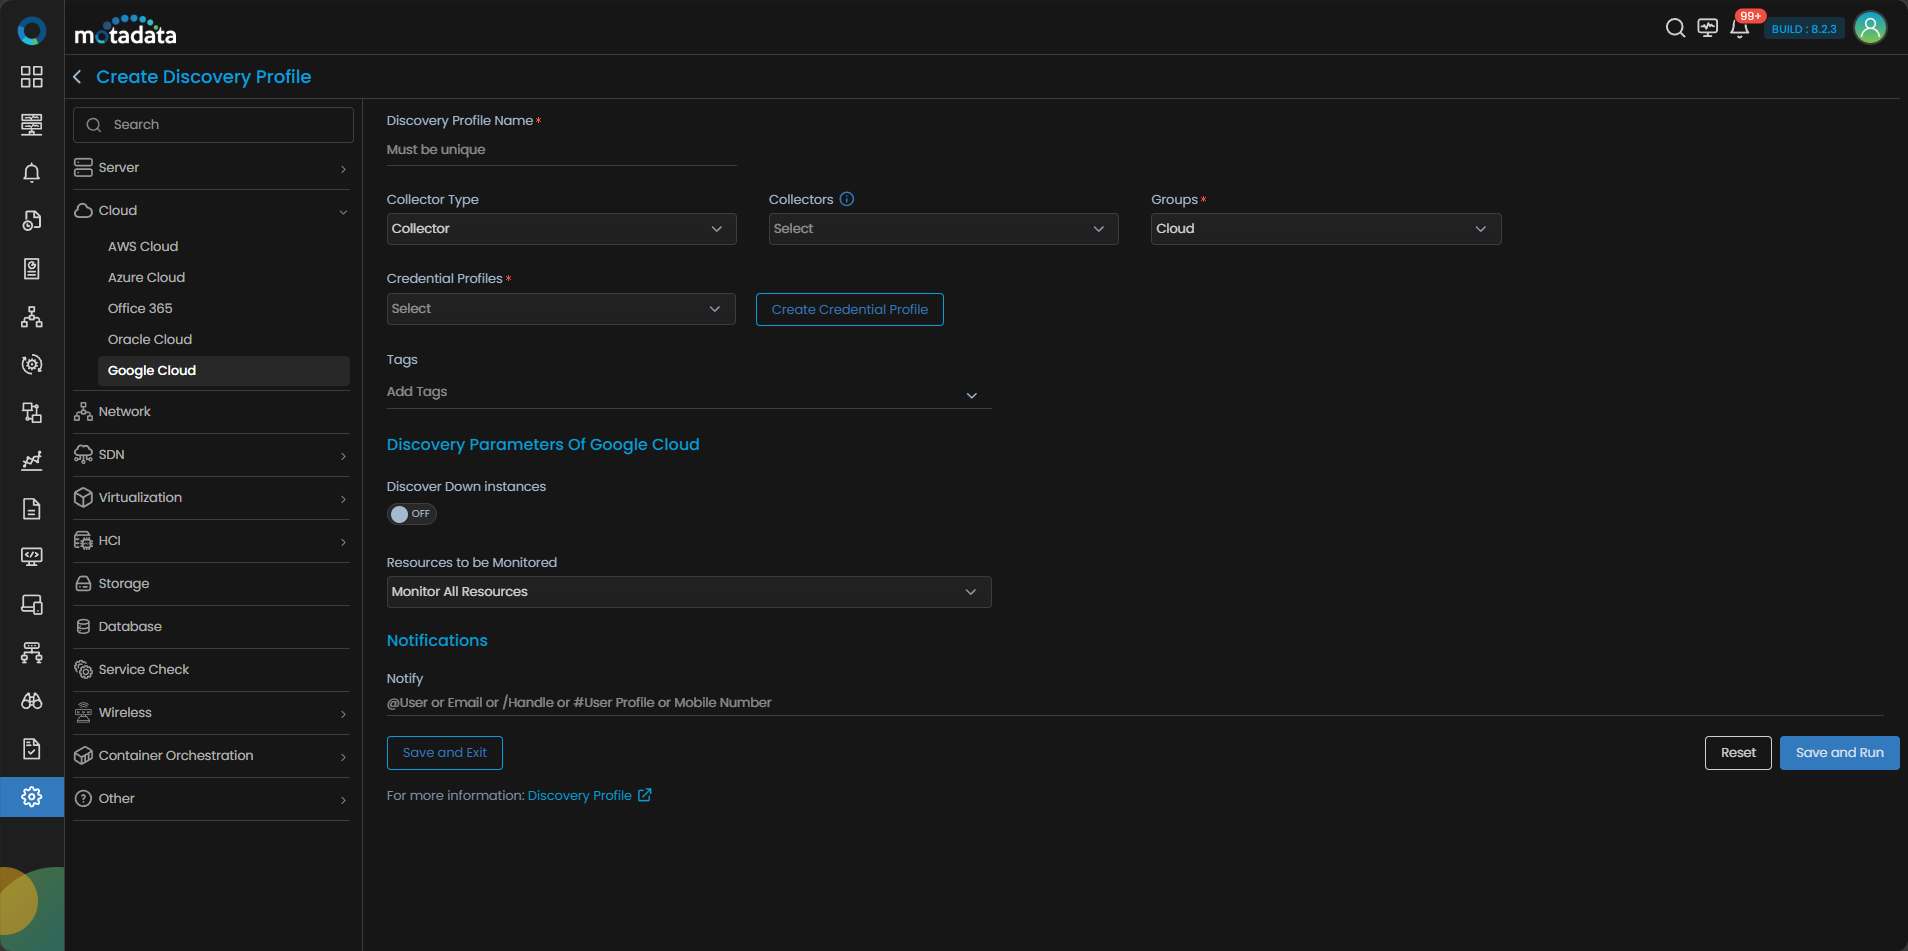Click the monitor/server rack icon in left rail
Image resolution: width=1908 pixels, height=951 pixels.
pyautogui.click(x=32, y=124)
